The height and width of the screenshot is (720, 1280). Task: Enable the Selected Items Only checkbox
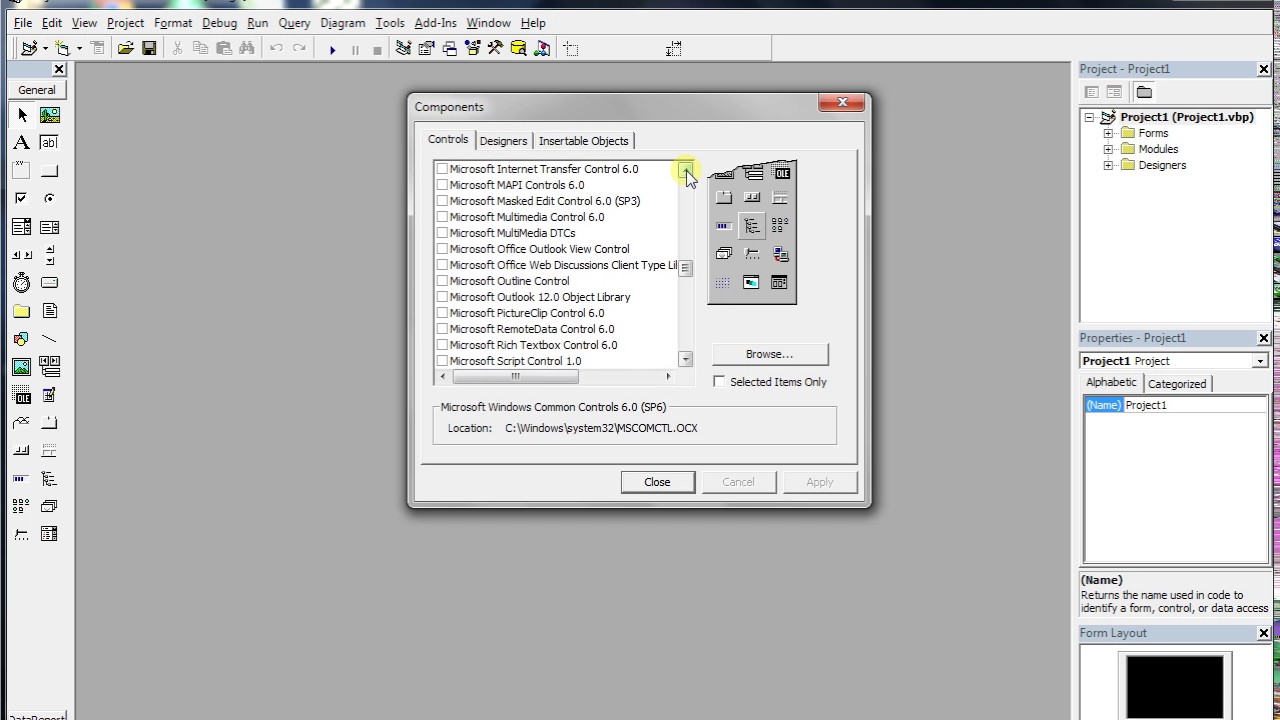pyautogui.click(x=719, y=382)
